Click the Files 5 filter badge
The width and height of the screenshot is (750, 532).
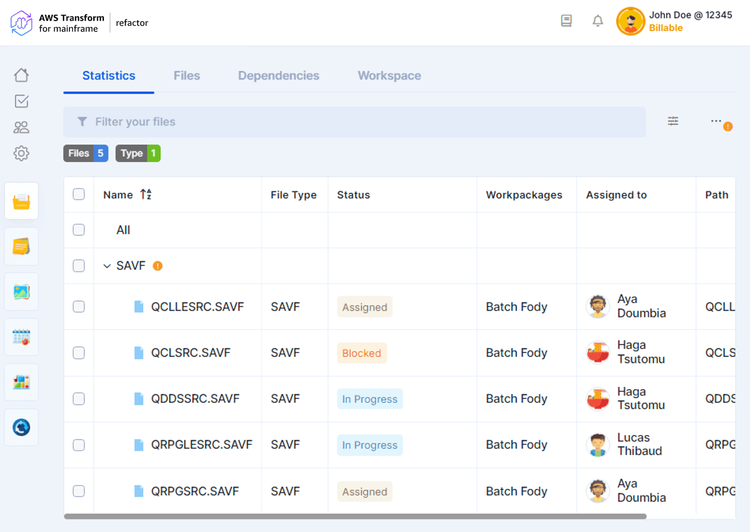click(x=86, y=153)
